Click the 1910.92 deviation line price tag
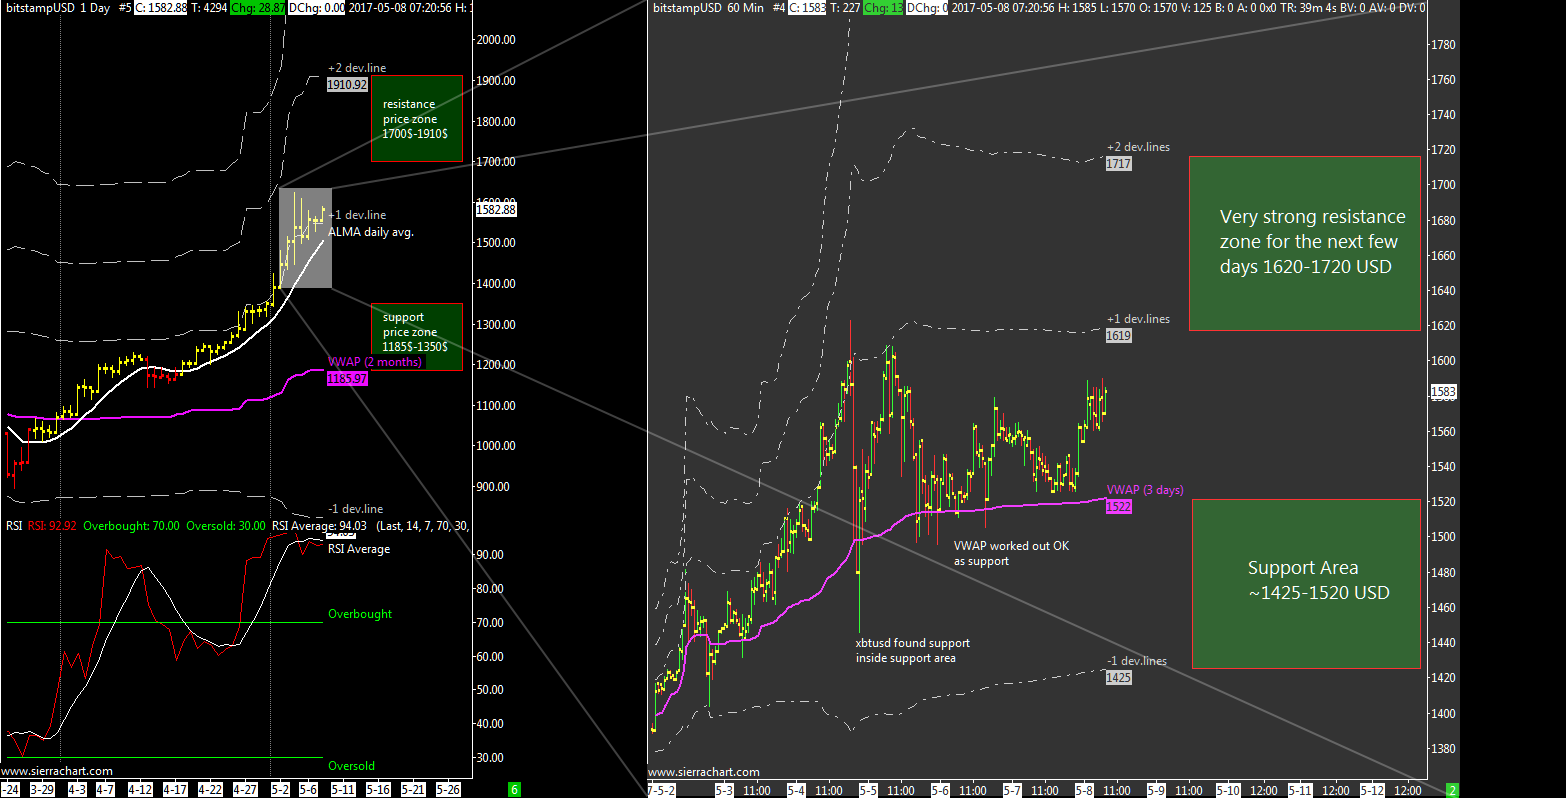 347,85
